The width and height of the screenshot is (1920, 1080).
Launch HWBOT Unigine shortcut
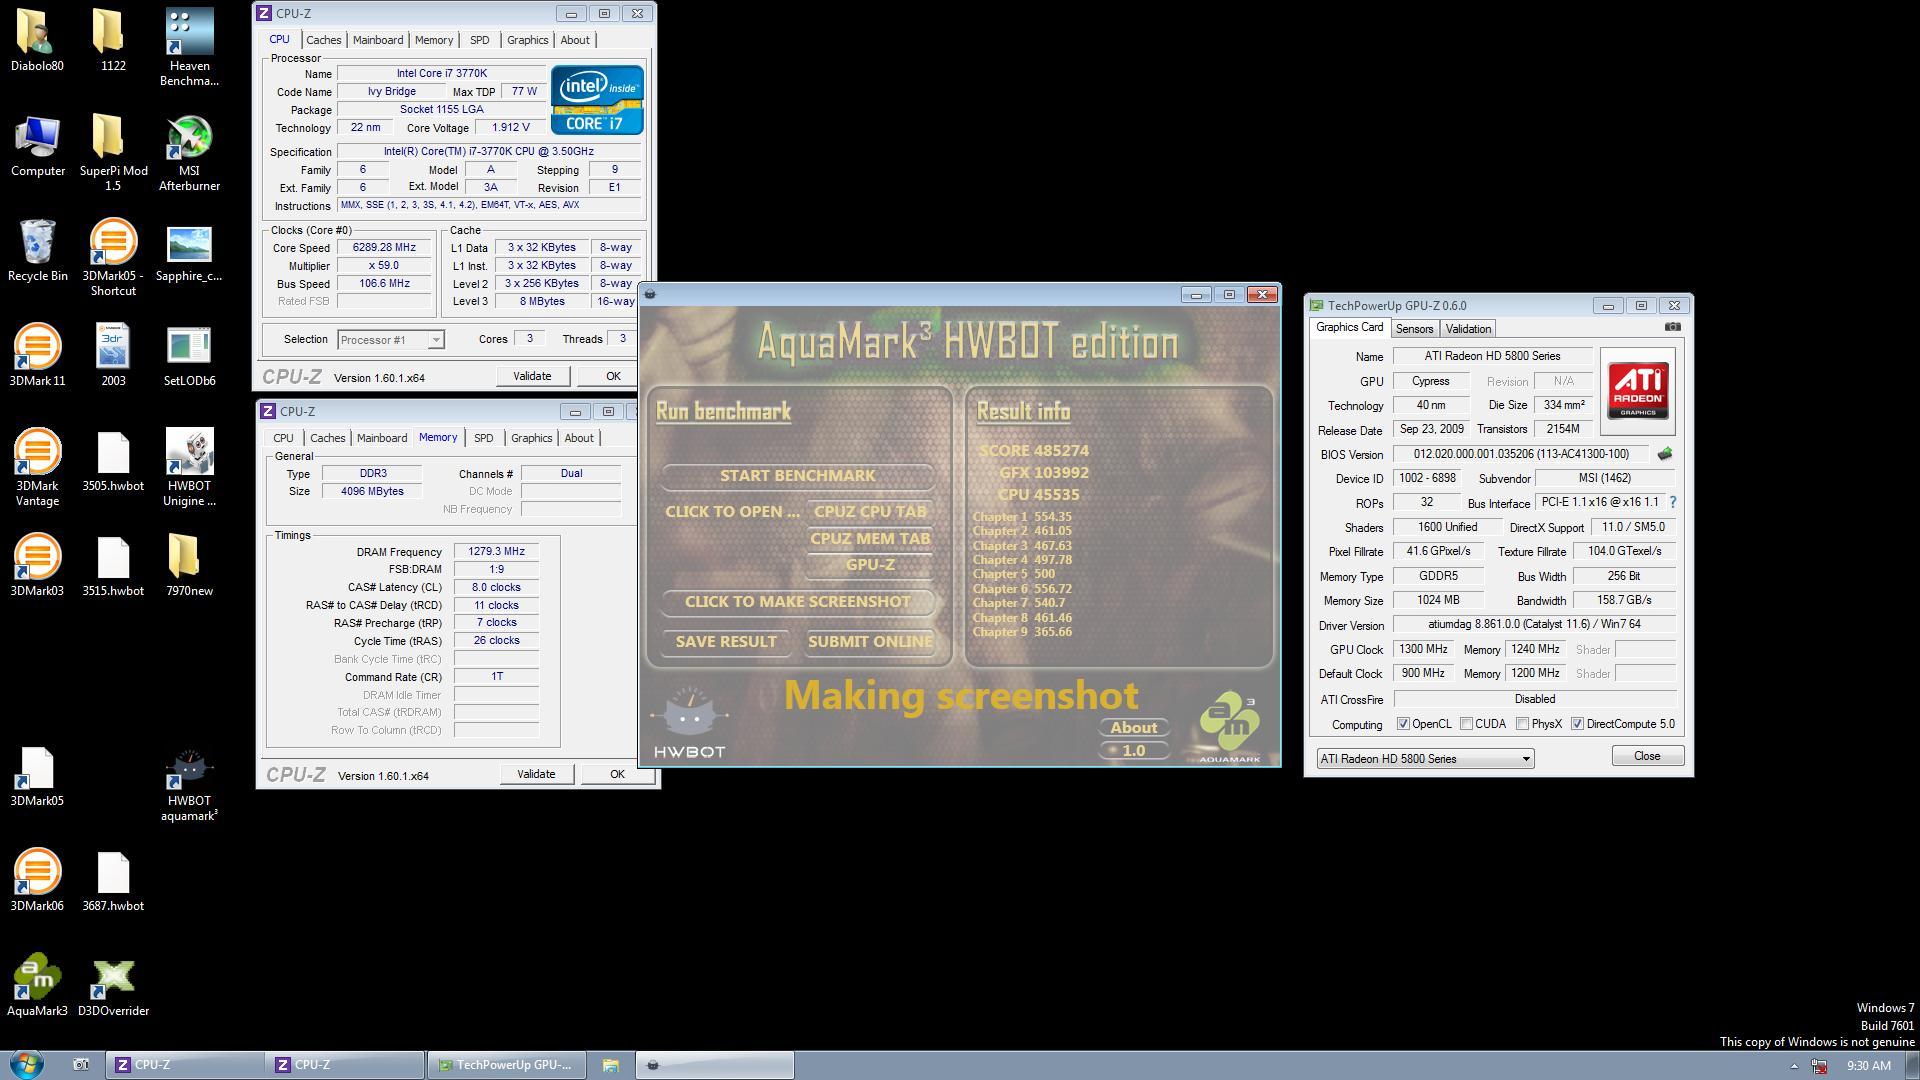pos(189,467)
